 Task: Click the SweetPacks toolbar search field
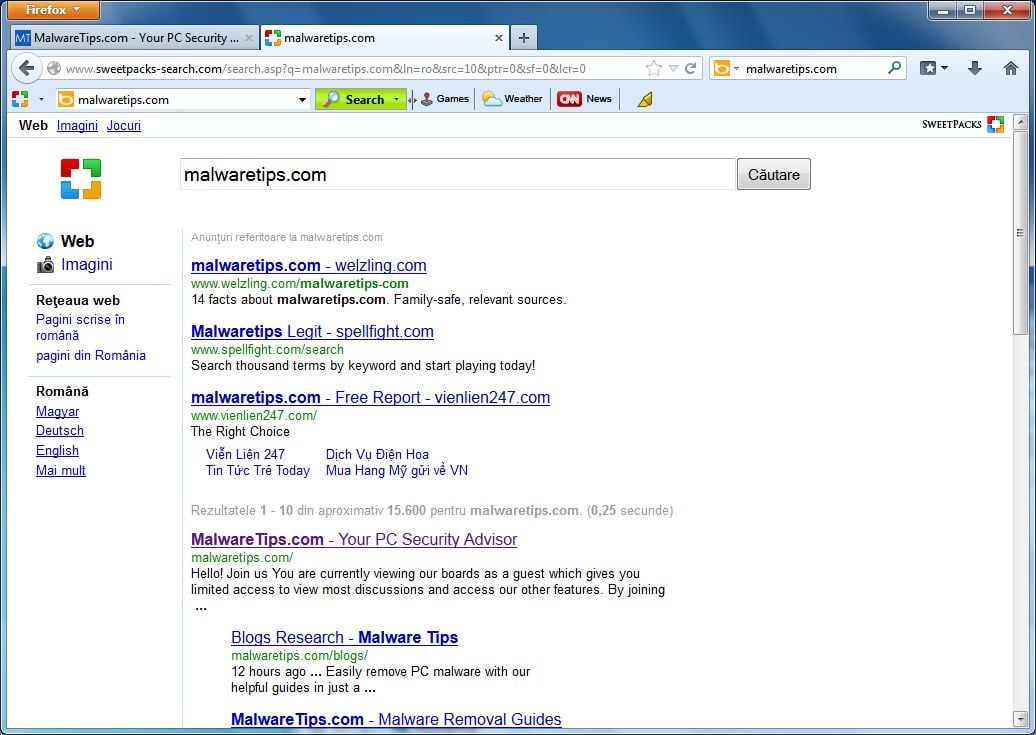183,100
